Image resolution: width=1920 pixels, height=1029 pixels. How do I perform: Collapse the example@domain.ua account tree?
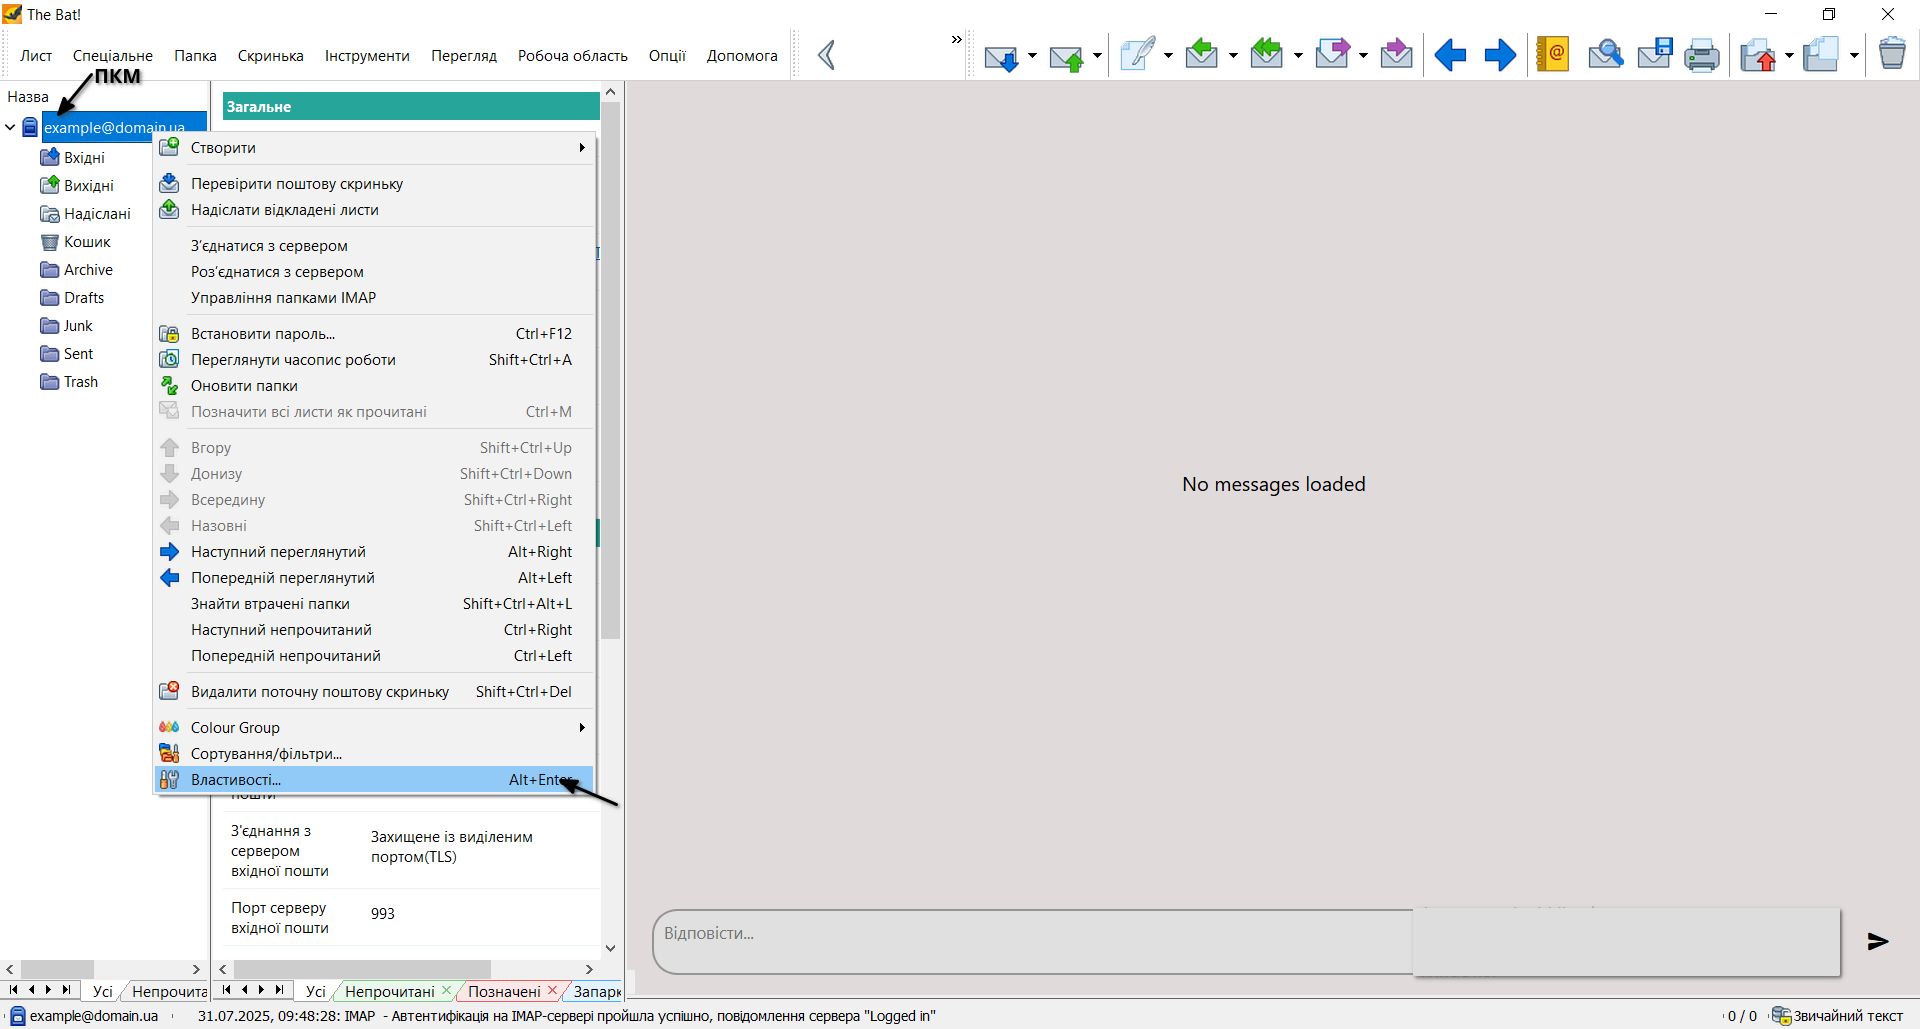pyautogui.click(x=10, y=128)
